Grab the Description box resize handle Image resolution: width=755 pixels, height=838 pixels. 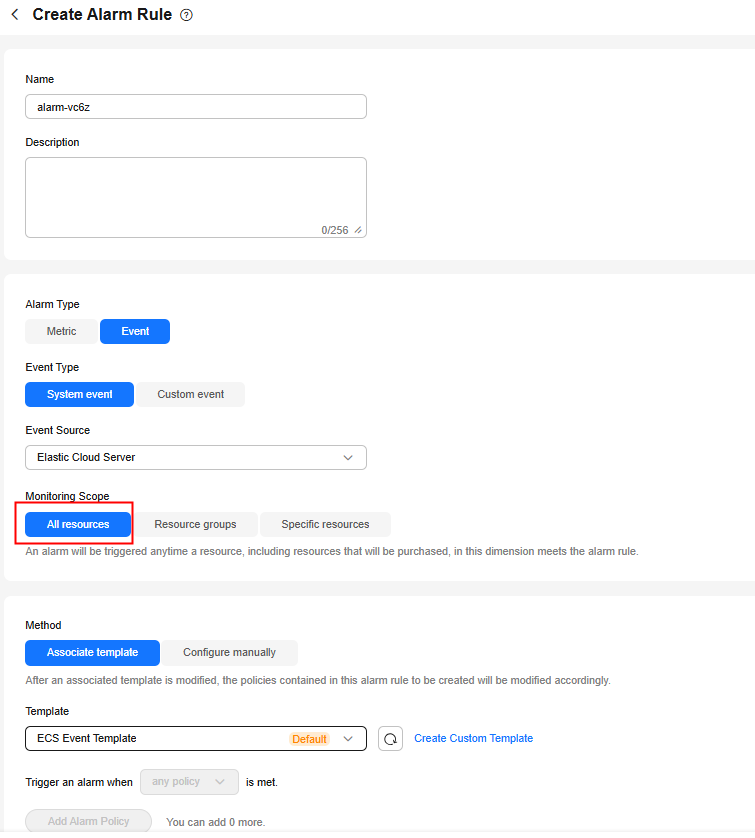359,231
